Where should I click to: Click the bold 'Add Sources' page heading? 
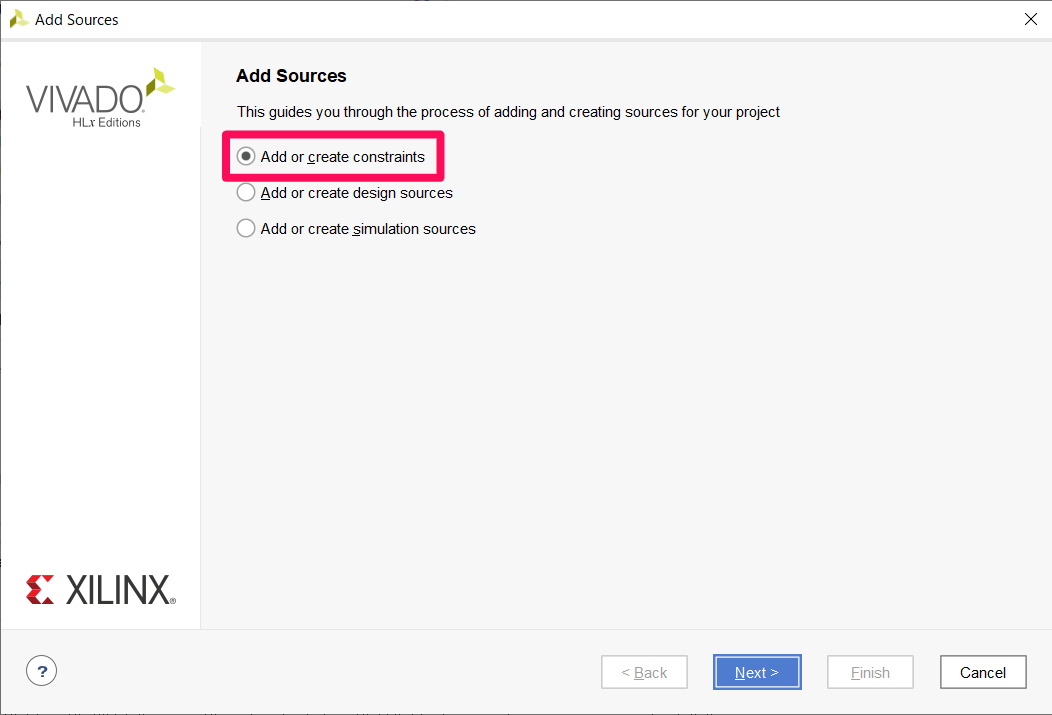point(291,76)
